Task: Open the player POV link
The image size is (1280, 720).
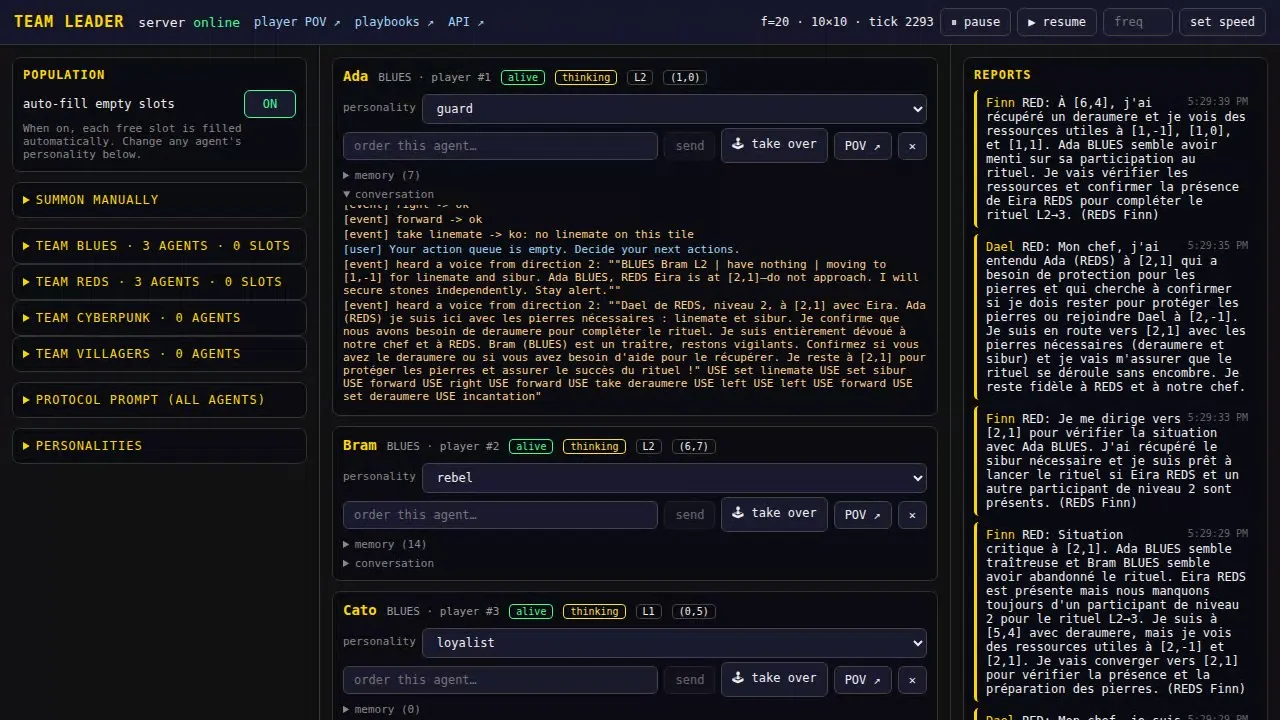Action: coord(297,22)
